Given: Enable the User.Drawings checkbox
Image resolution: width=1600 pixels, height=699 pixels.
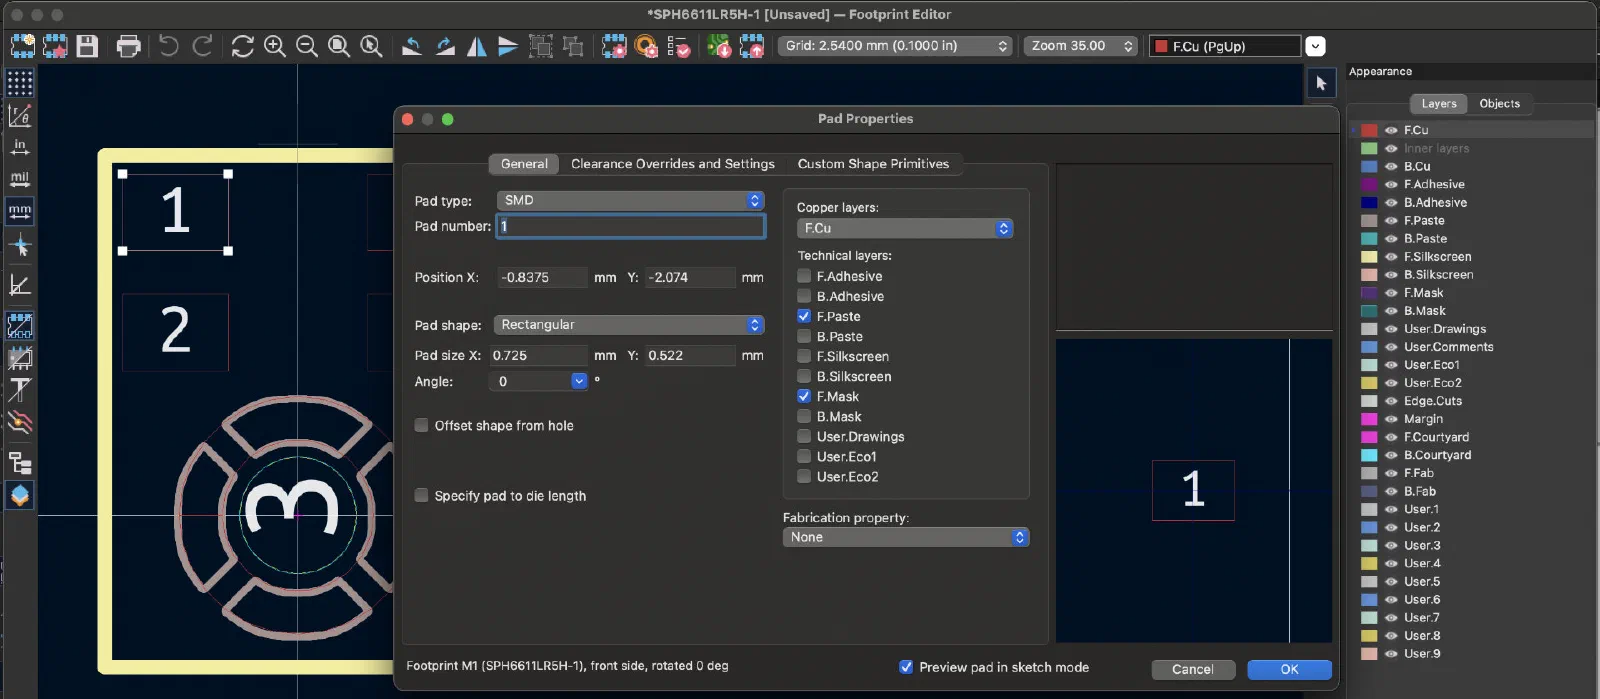Looking at the screenshot, I should 804,436.
